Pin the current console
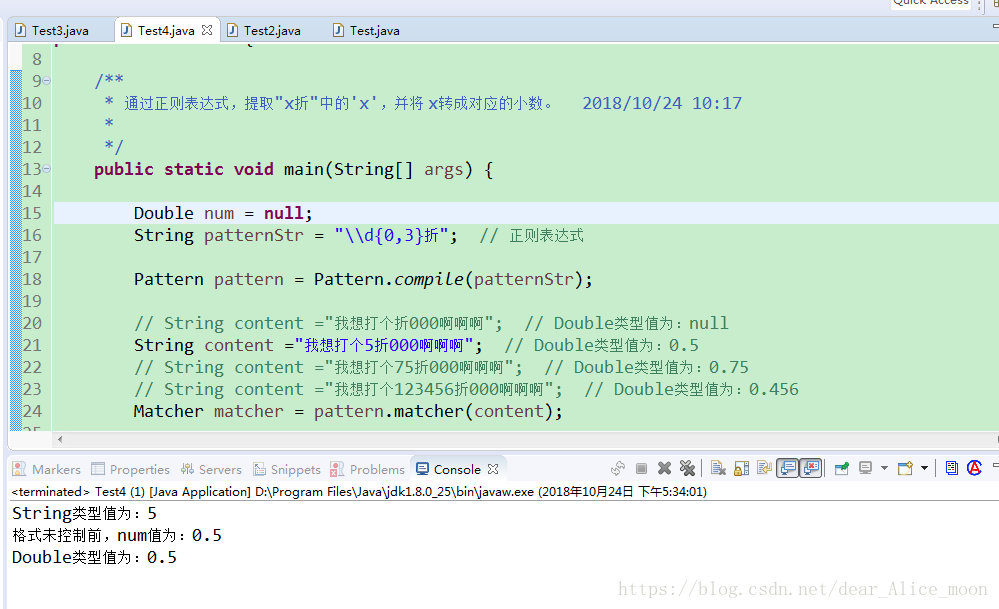The height and width of the screenshot is (609, 999). click(842, 468)
